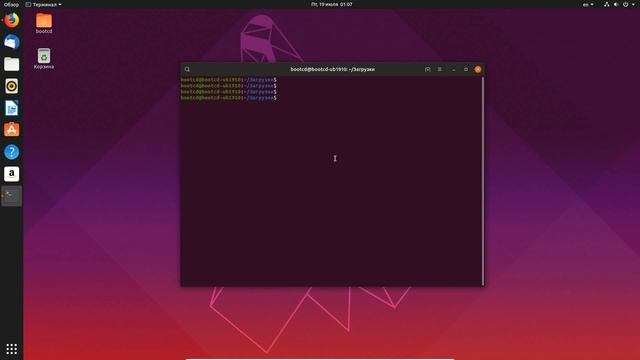Open the Help icon in the dock

pos(11,152)
